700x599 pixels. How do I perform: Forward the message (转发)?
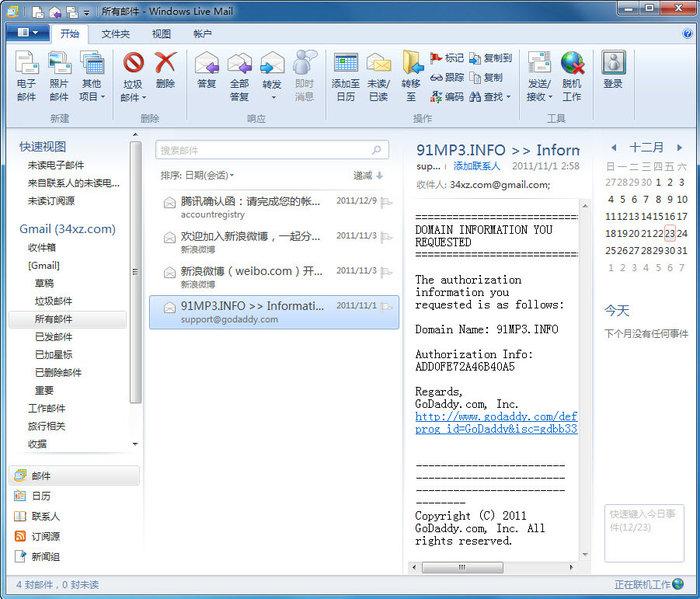(272, 76)
